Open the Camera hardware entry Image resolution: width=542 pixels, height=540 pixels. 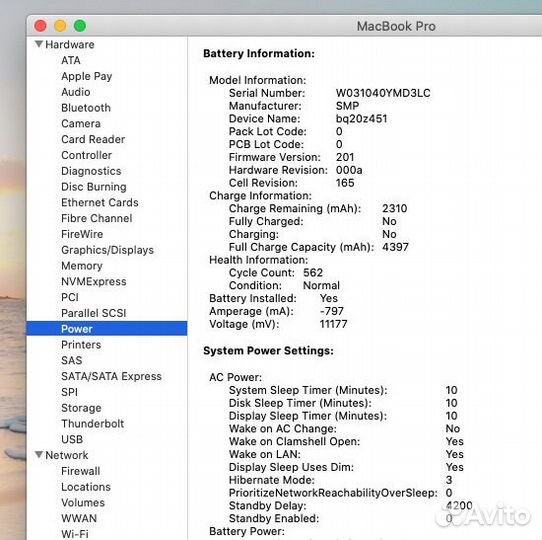[x=81, y=123]
